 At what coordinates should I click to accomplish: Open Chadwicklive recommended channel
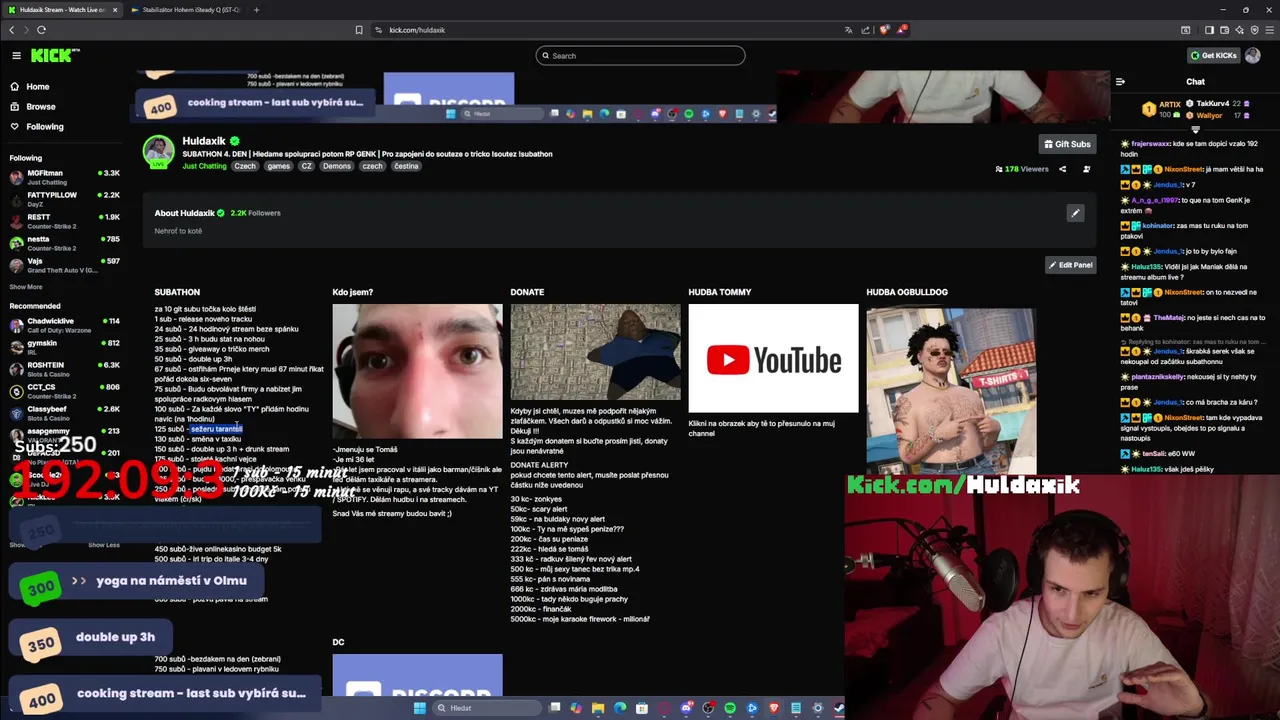click(64, 325)
